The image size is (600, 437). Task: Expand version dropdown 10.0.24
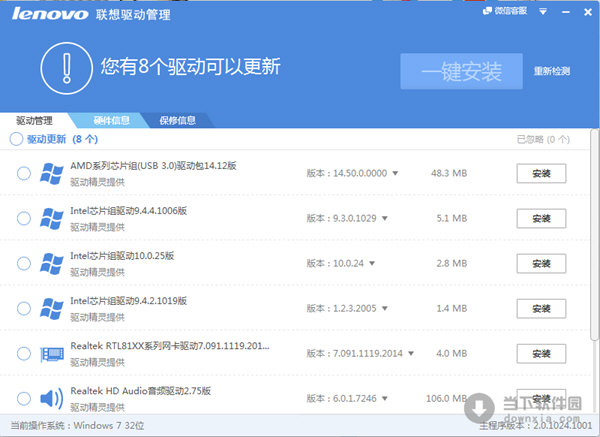pos(372,264)
